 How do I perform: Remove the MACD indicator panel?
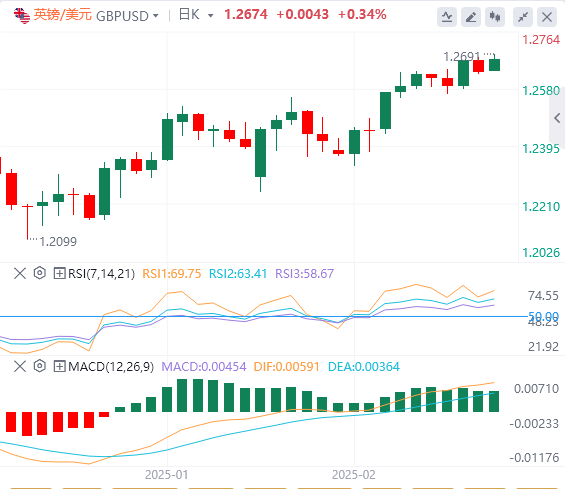click(20, 366)
